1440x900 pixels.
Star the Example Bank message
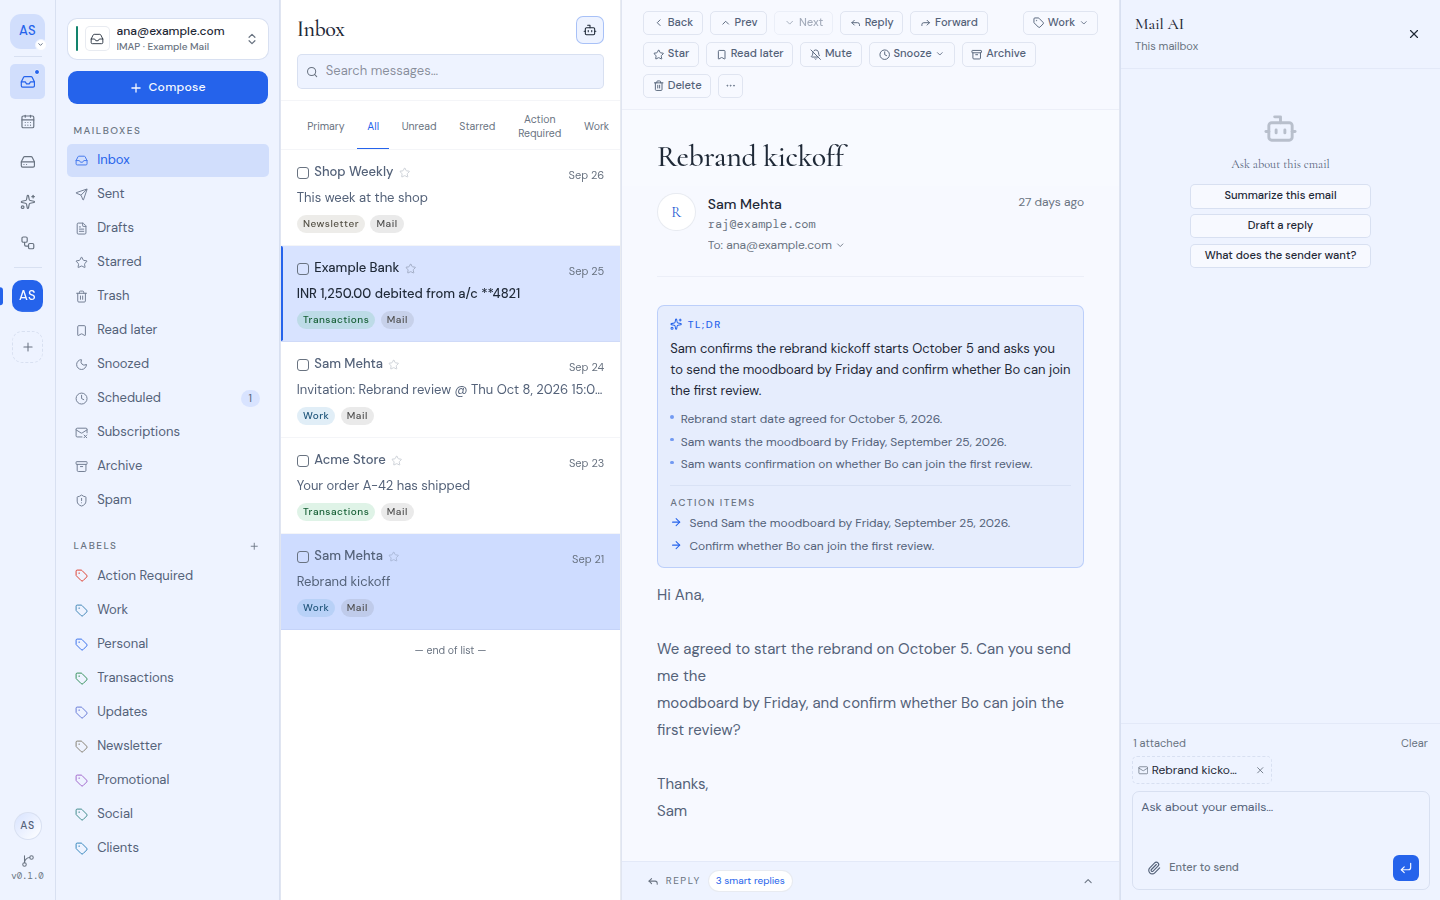(411, 268)
